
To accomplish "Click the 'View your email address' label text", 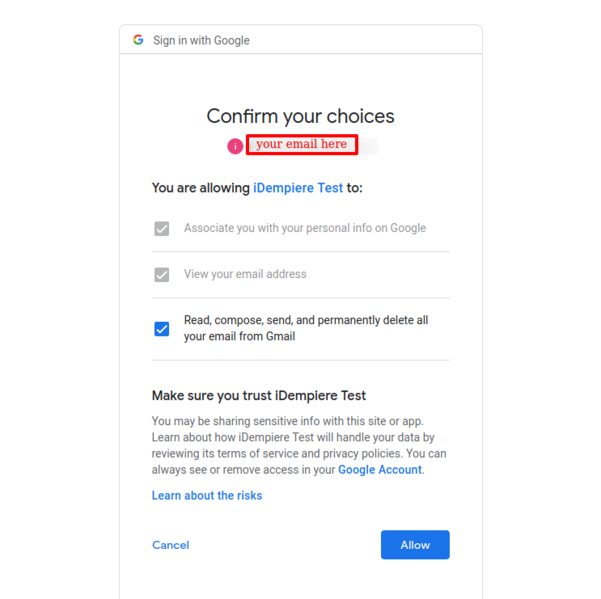I will click(x=245, y=274).
